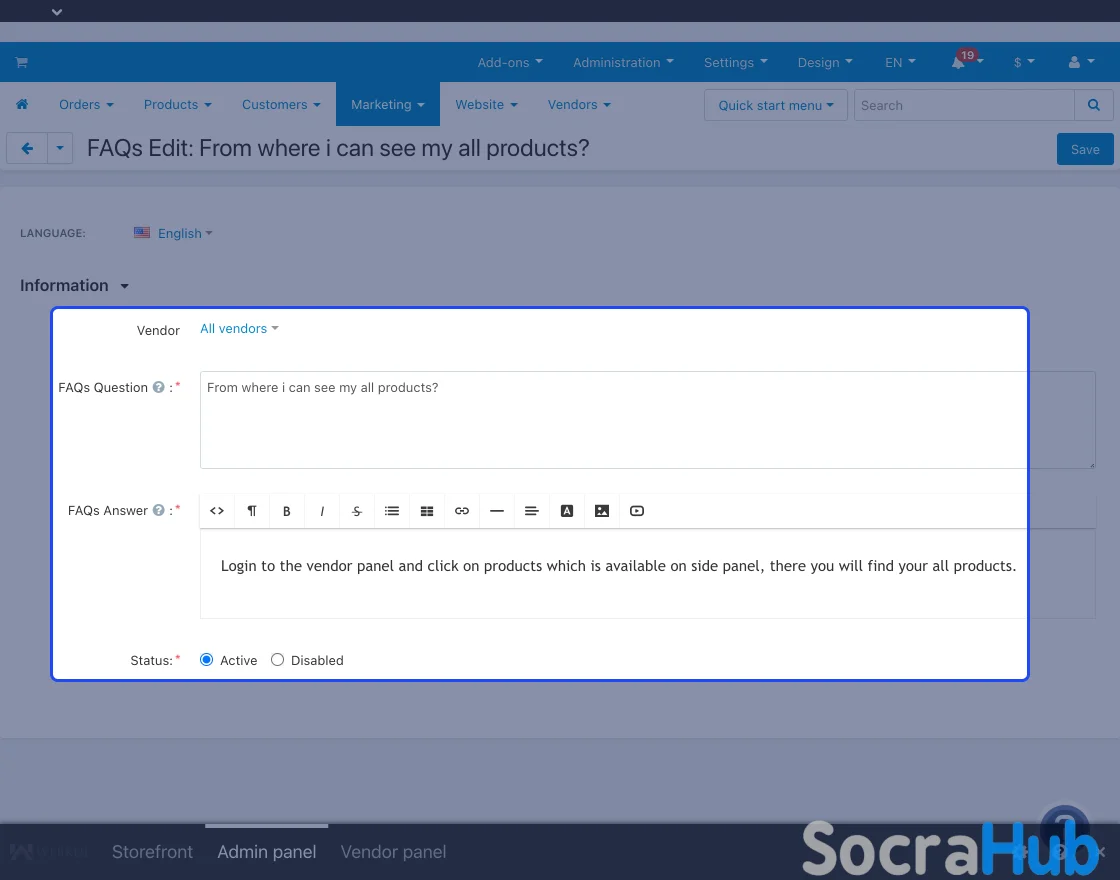This screenshot has height=880, width=1120.
Task: Save the FAQ
Action: [1085, 149]
